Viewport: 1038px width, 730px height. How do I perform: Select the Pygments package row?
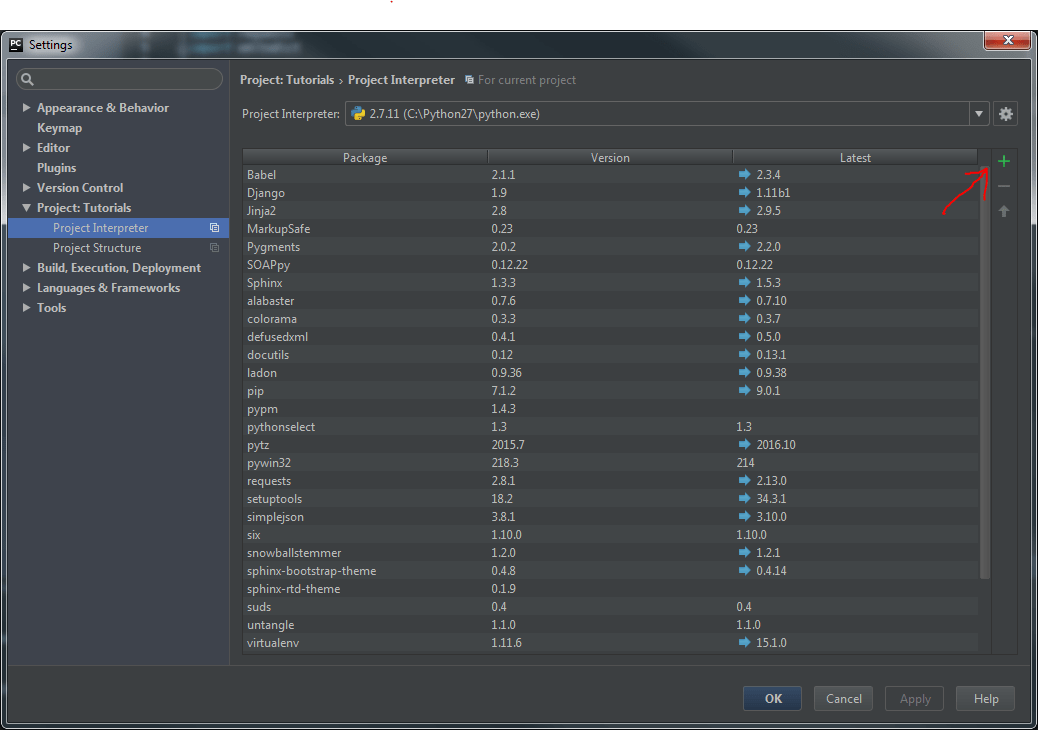(610, 246)
